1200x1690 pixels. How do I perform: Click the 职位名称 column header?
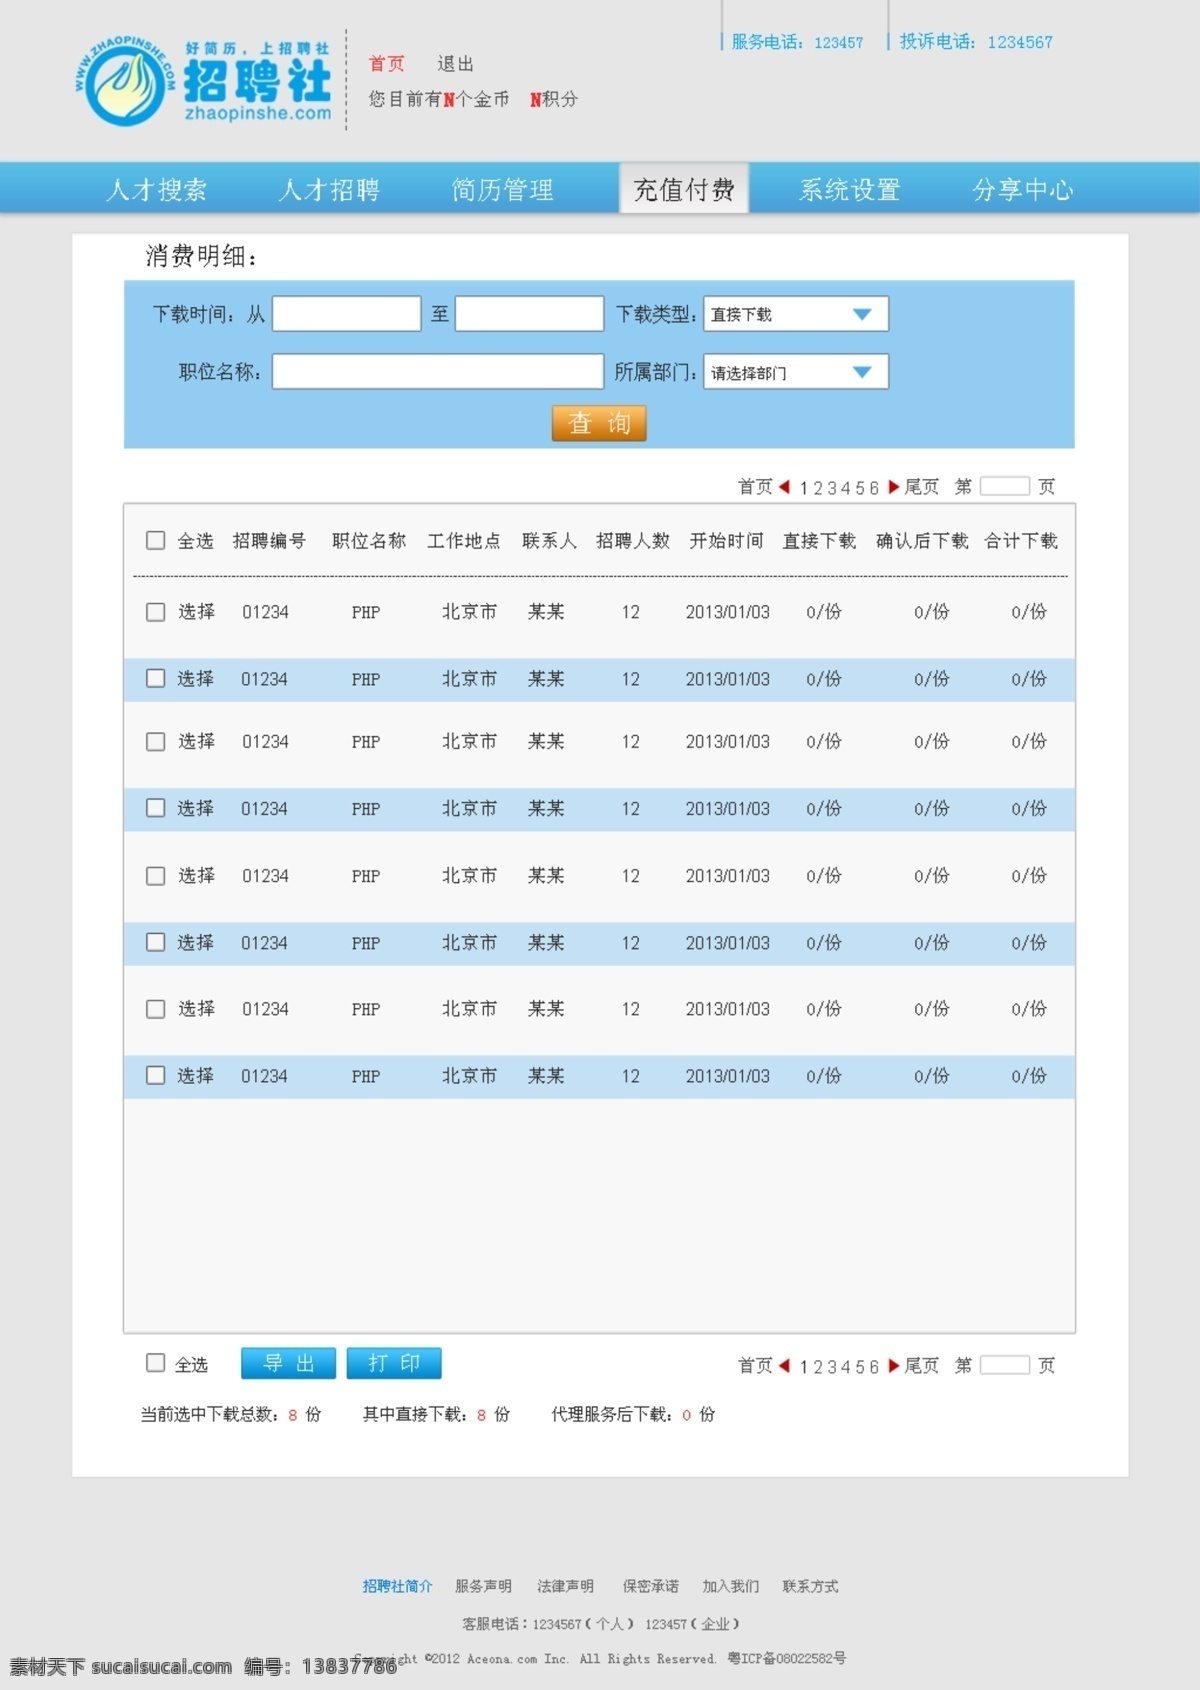point(369,541)
